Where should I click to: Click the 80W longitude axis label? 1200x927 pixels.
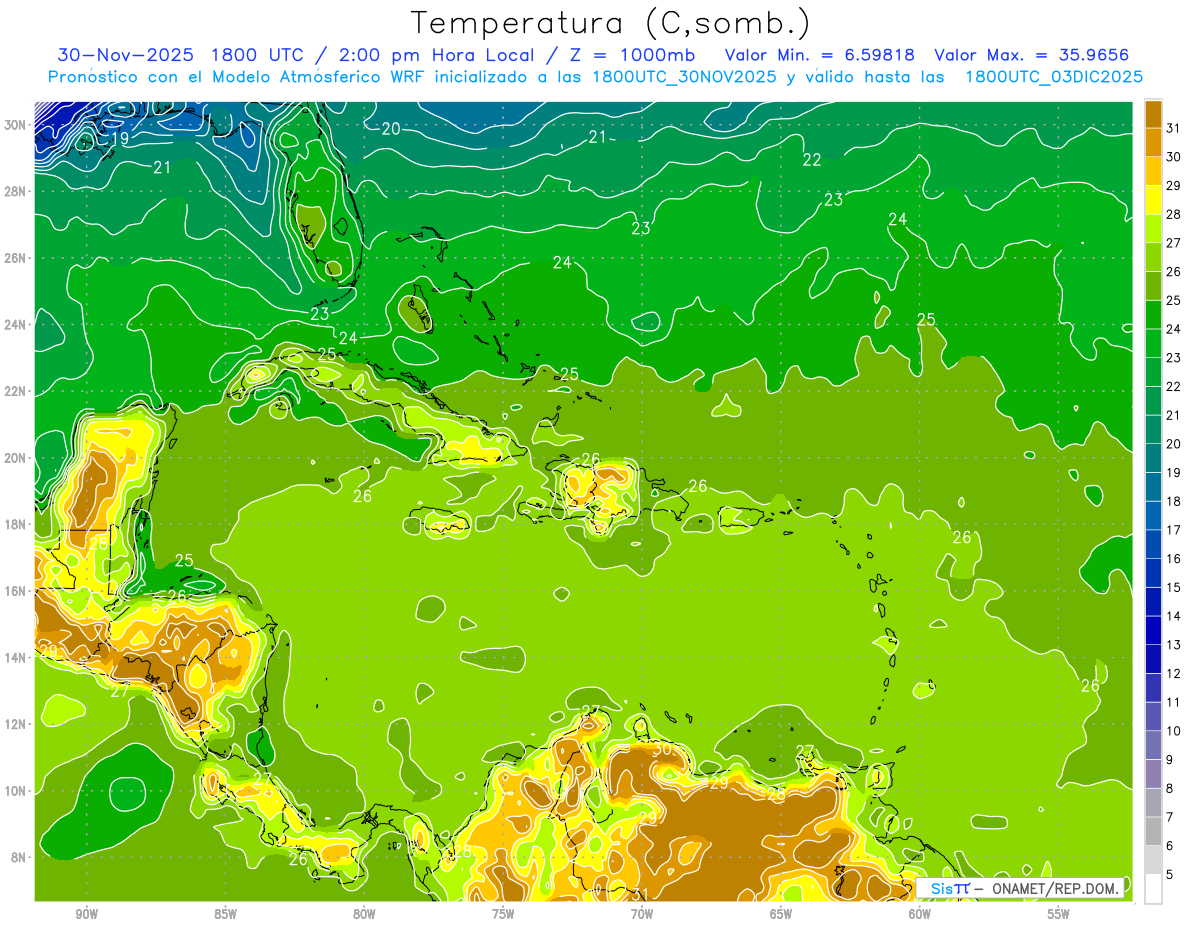(364, 913)
